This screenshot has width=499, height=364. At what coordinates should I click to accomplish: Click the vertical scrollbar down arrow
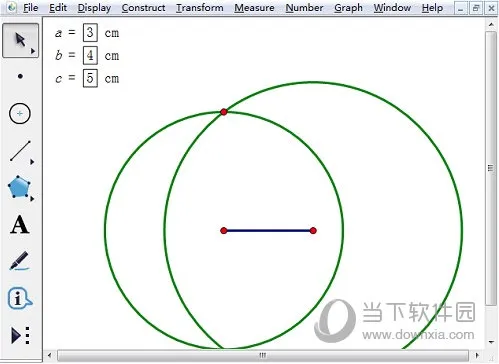pos(491,342)
